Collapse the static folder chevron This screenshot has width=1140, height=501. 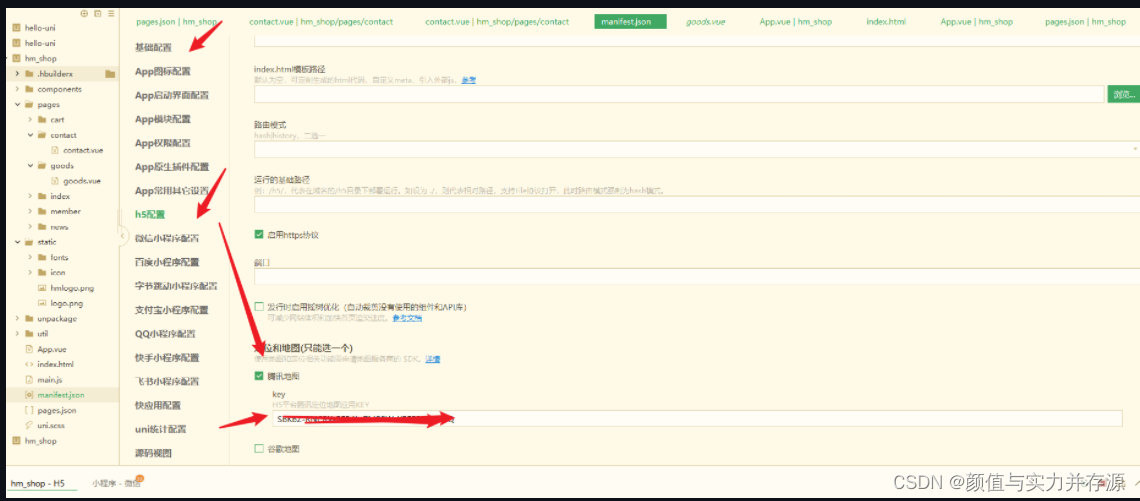[x=17, y=242]
